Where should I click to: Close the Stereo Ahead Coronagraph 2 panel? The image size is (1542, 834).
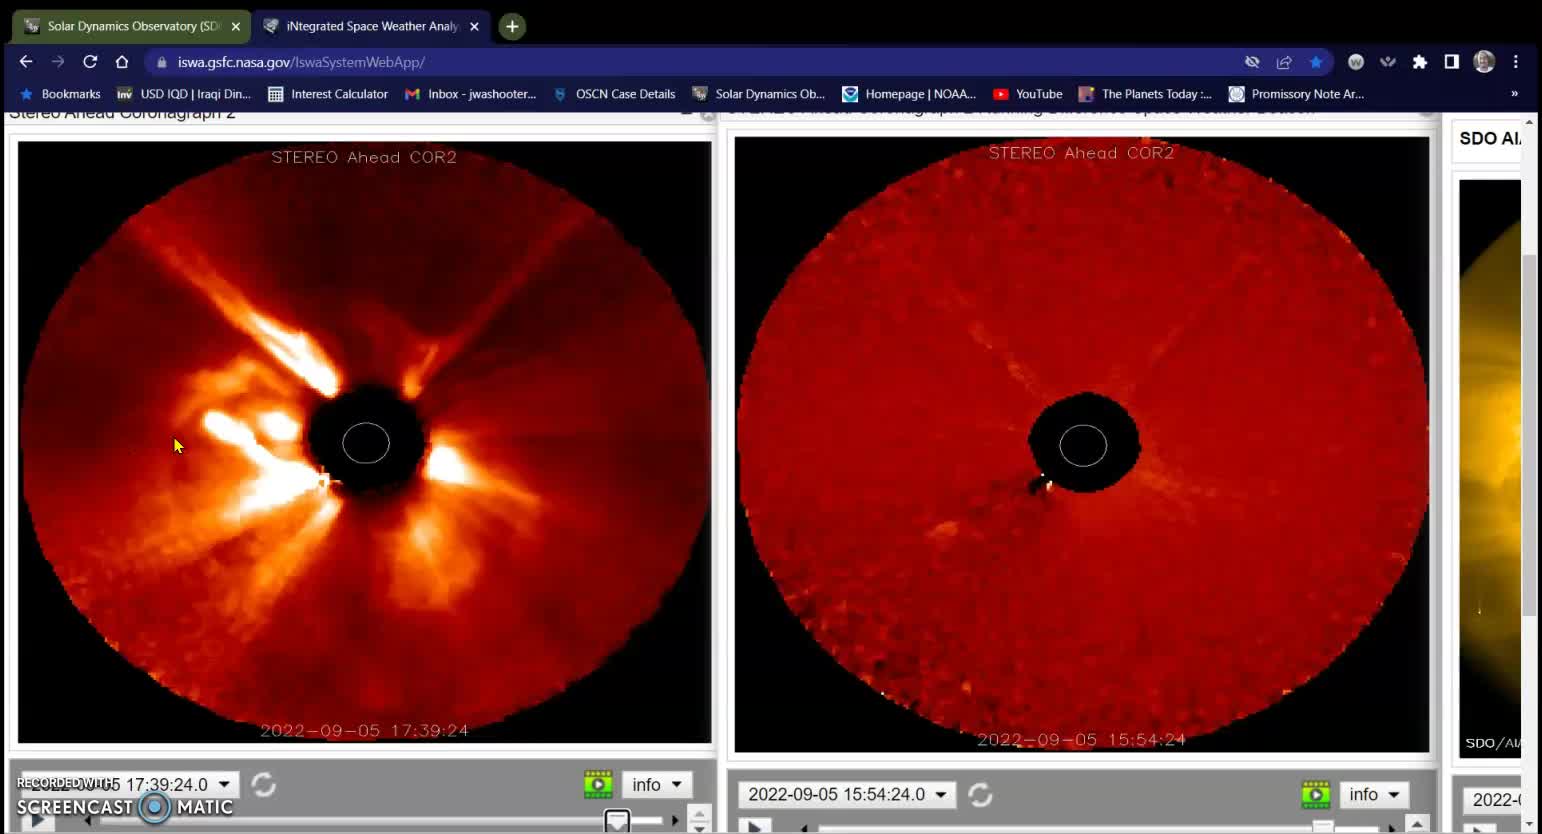(x=708, y=115)
